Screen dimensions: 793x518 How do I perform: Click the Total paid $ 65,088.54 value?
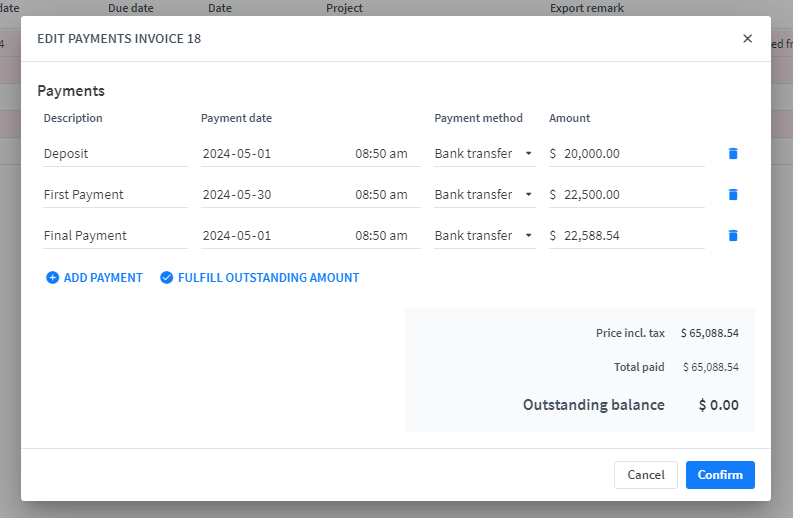click(711, 367)
